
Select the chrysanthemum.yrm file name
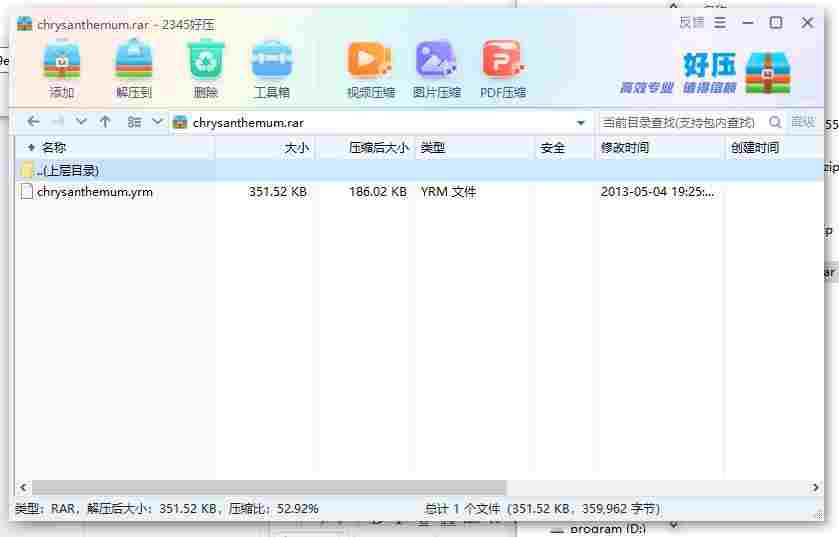[x=95, y=191]
